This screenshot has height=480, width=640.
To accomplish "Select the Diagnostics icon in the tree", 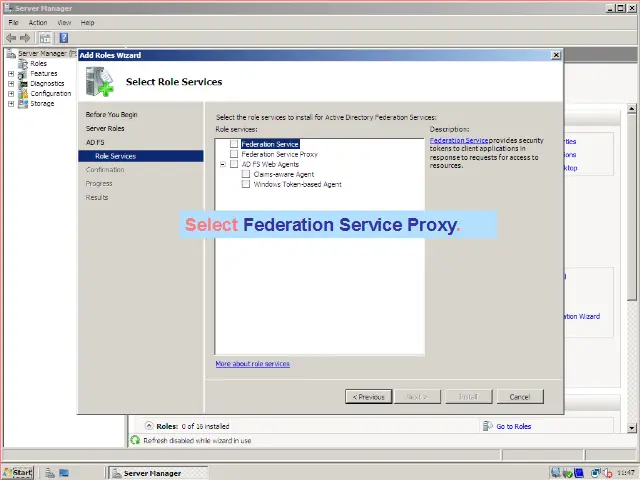I will click(x=23, y=84).
